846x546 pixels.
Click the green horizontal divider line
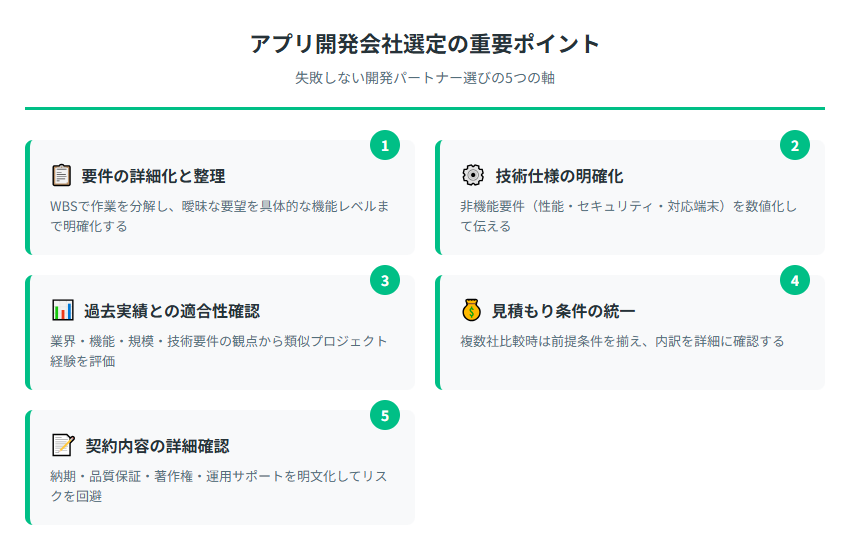pyautogui.click(x=425, y=108)
